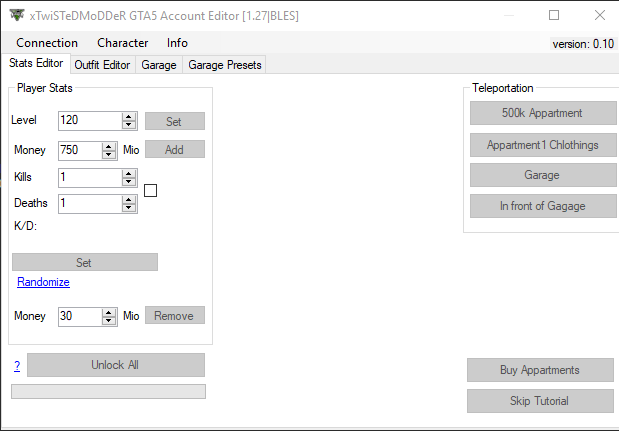The image size is (619, 431).
Task: Open the Character menu
Action: [122, 43]
